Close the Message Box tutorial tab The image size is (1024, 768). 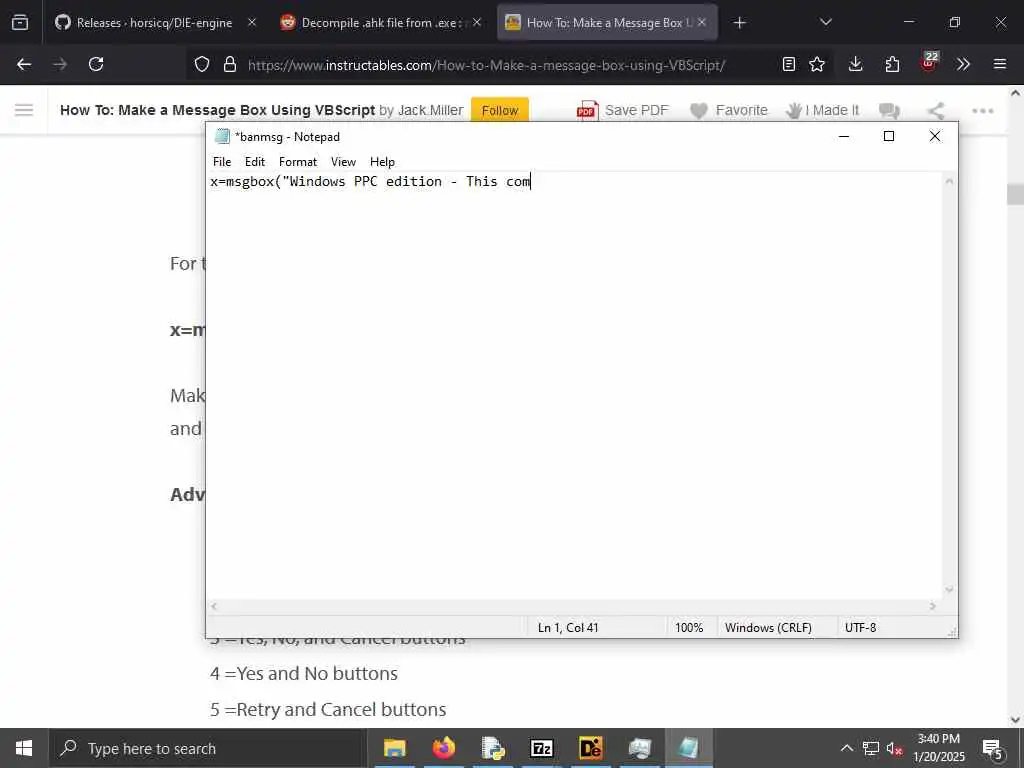tap(702, 22)
